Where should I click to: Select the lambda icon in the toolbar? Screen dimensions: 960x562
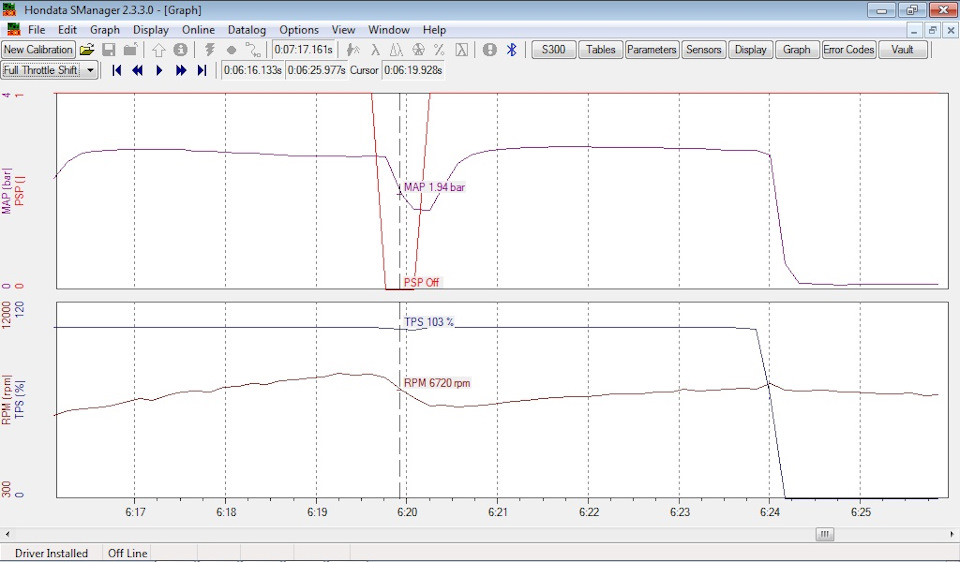[x=375, y=50]
